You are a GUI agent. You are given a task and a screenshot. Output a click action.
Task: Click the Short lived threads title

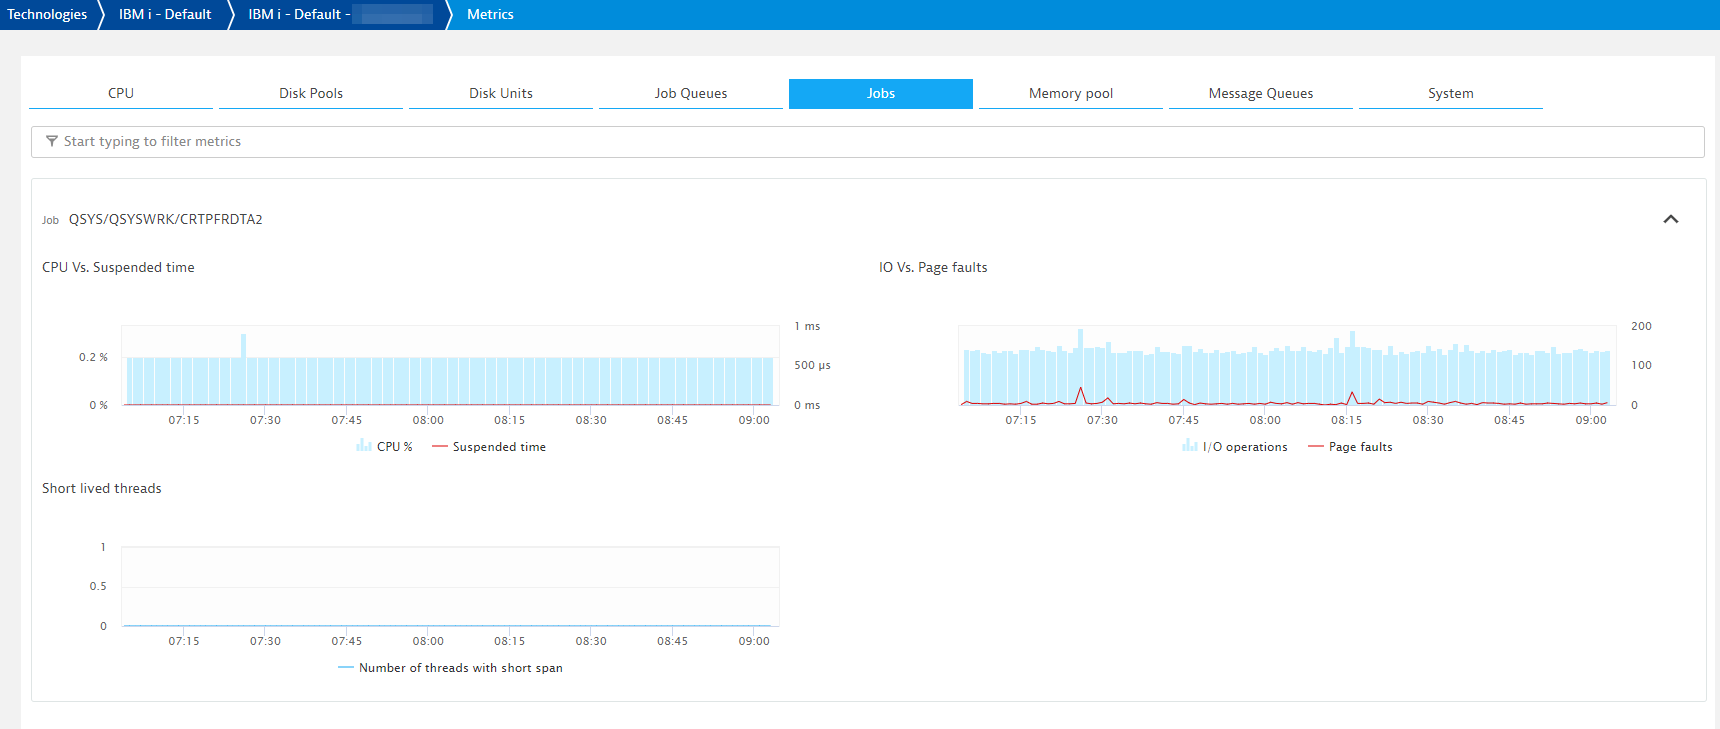pos(102,488)
